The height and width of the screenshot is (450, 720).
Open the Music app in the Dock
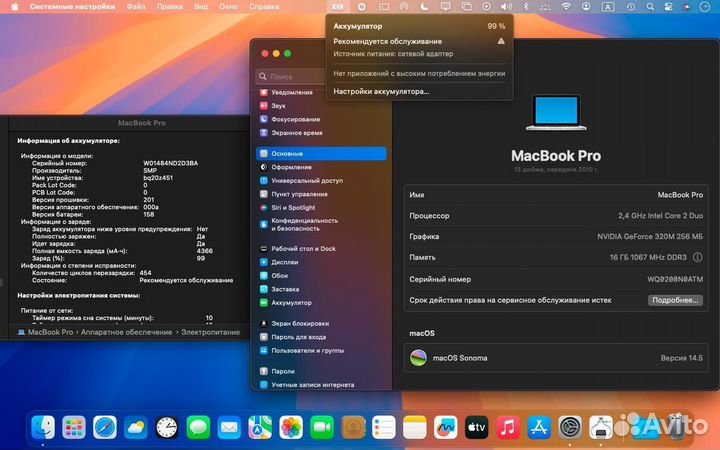click(x=508, y=428)
